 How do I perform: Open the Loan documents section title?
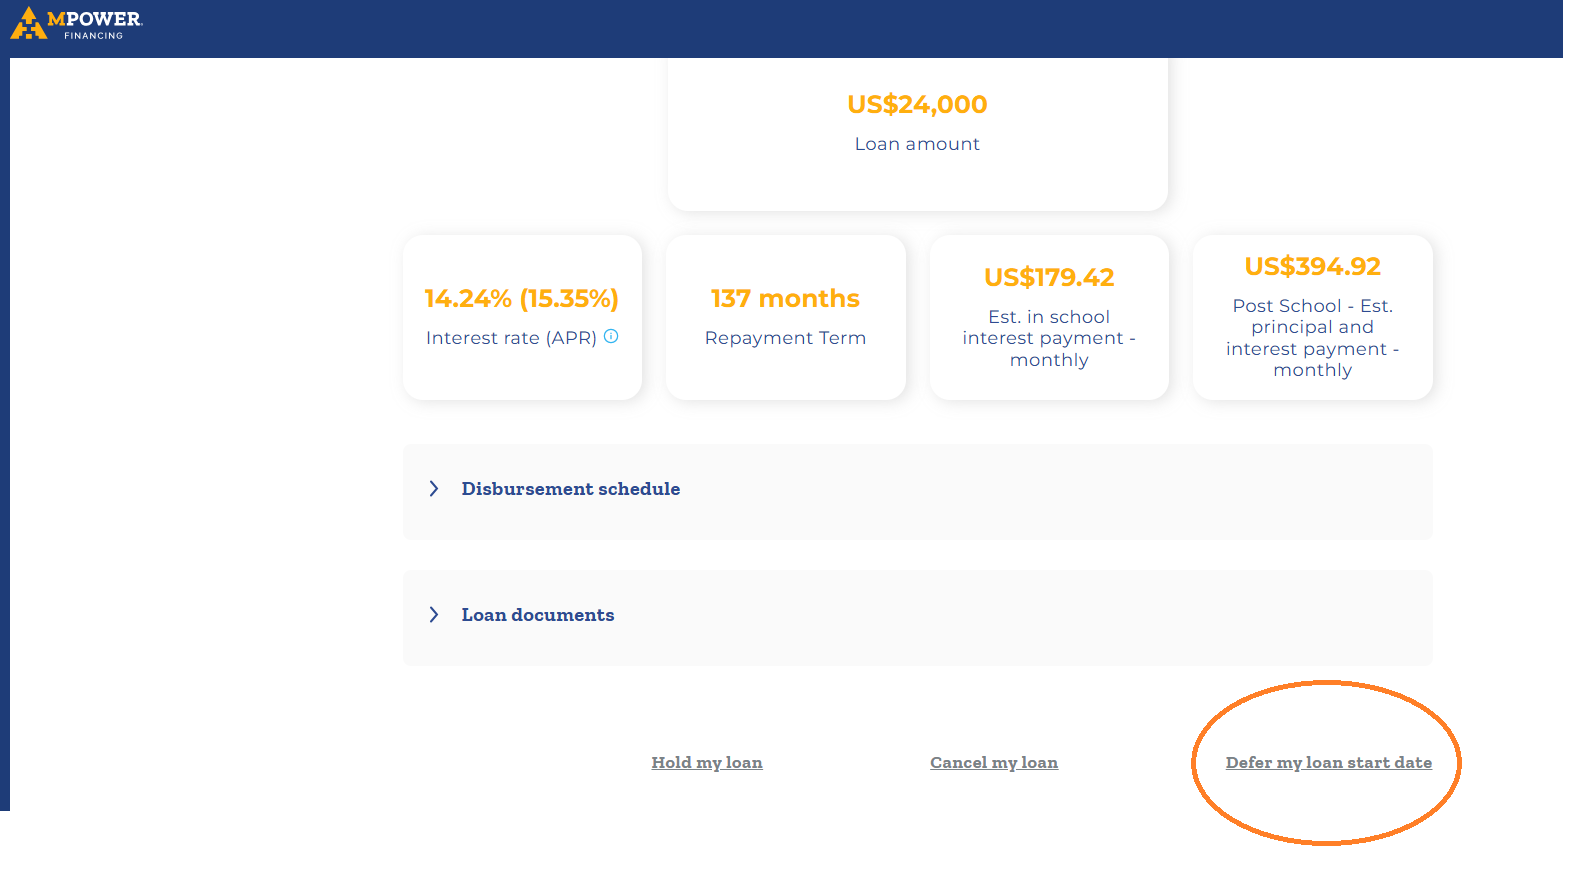pos(537,615)
